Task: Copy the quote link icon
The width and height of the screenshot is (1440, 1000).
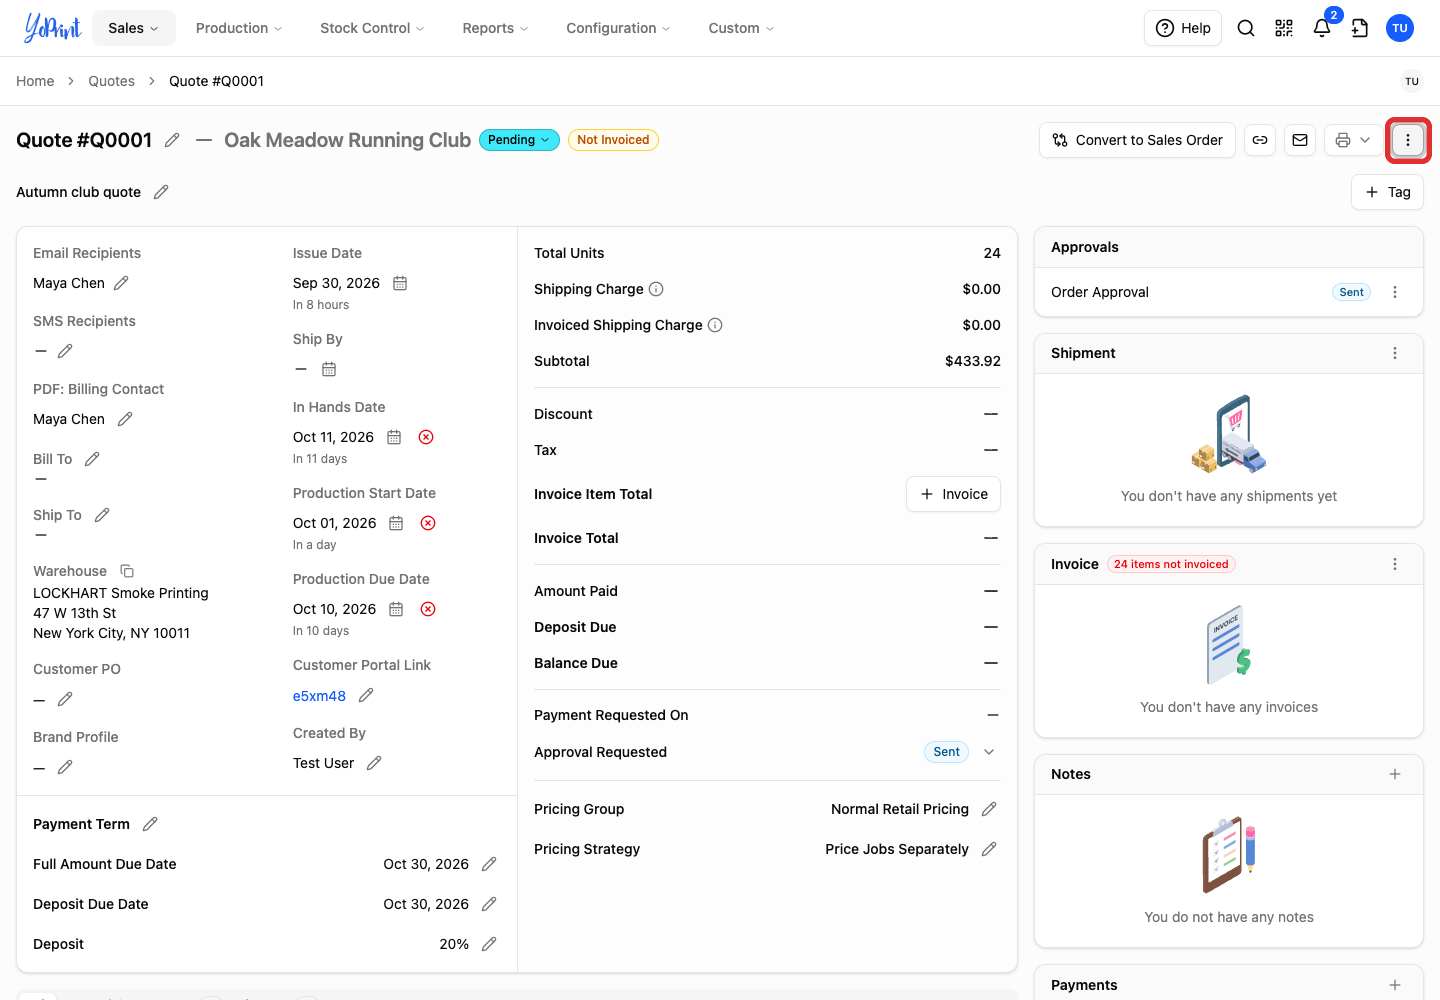Action: [x=1260, y=140]
